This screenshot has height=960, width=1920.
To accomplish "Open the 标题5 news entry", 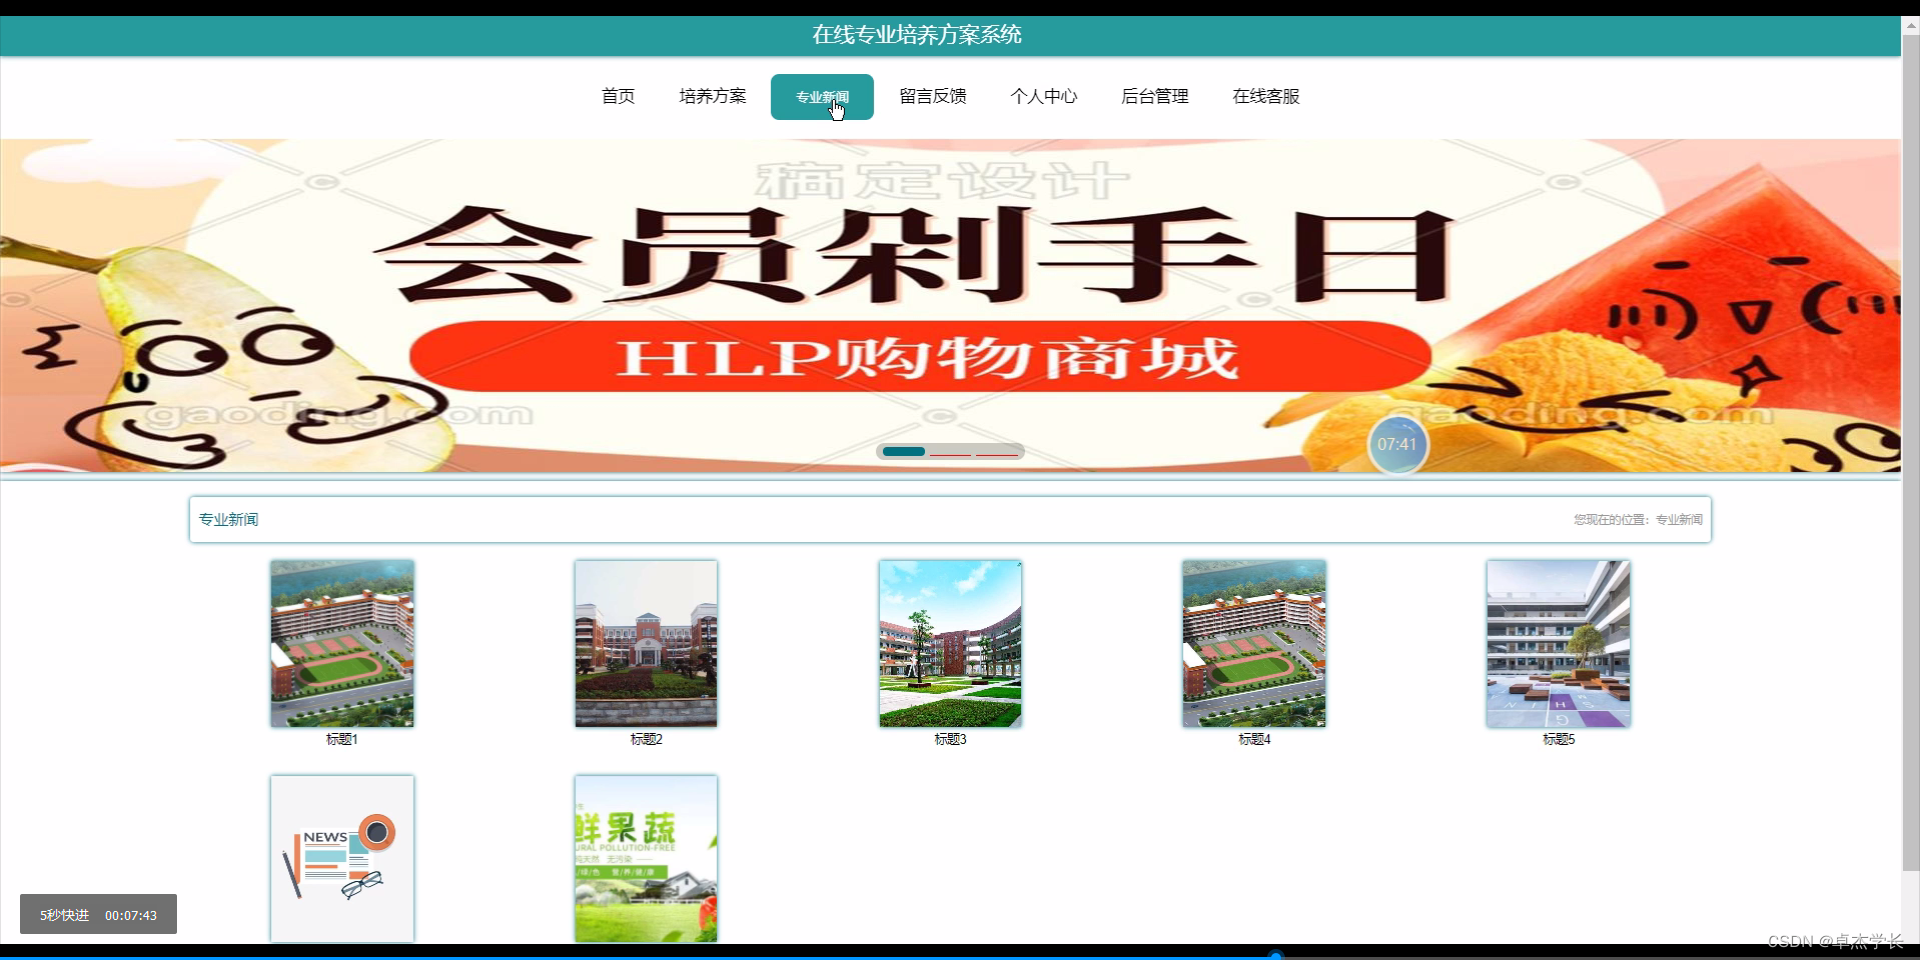I will pyautogui.click(x=1557, y=643).
